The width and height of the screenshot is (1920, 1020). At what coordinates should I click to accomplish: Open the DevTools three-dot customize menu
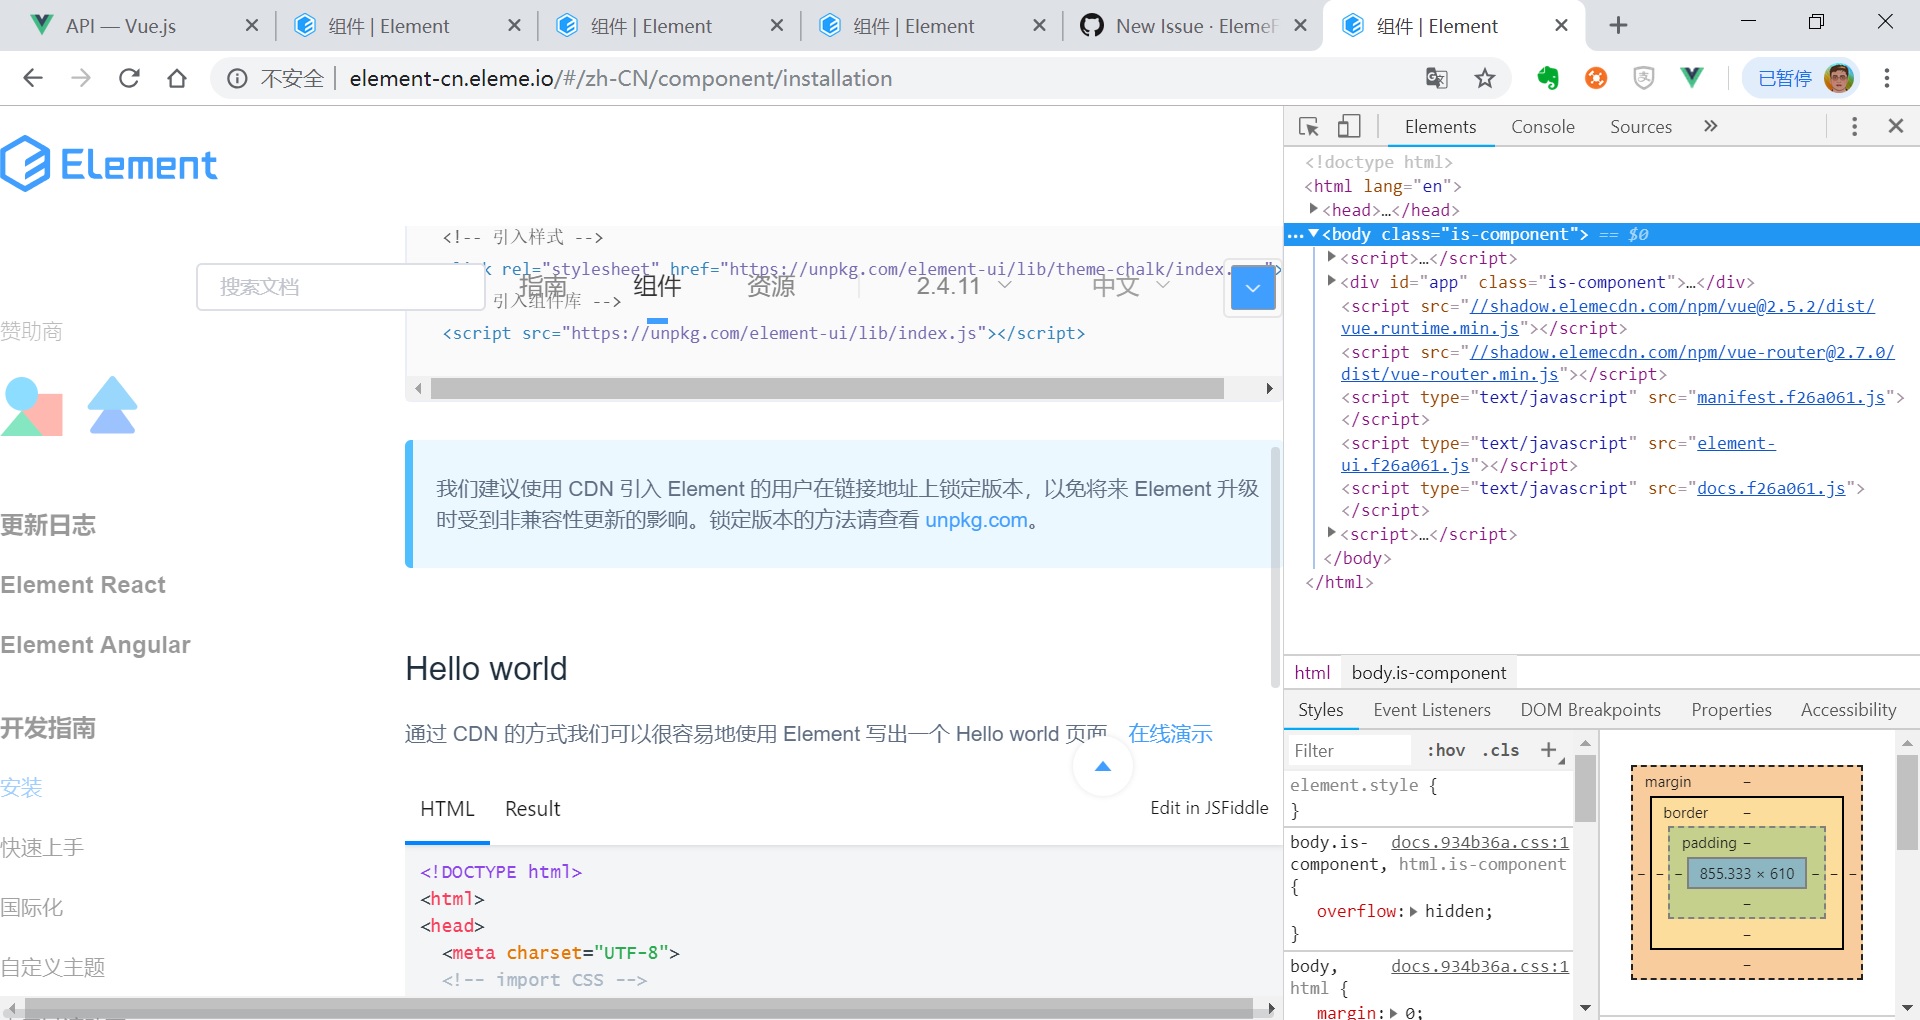click(1854, 127)
